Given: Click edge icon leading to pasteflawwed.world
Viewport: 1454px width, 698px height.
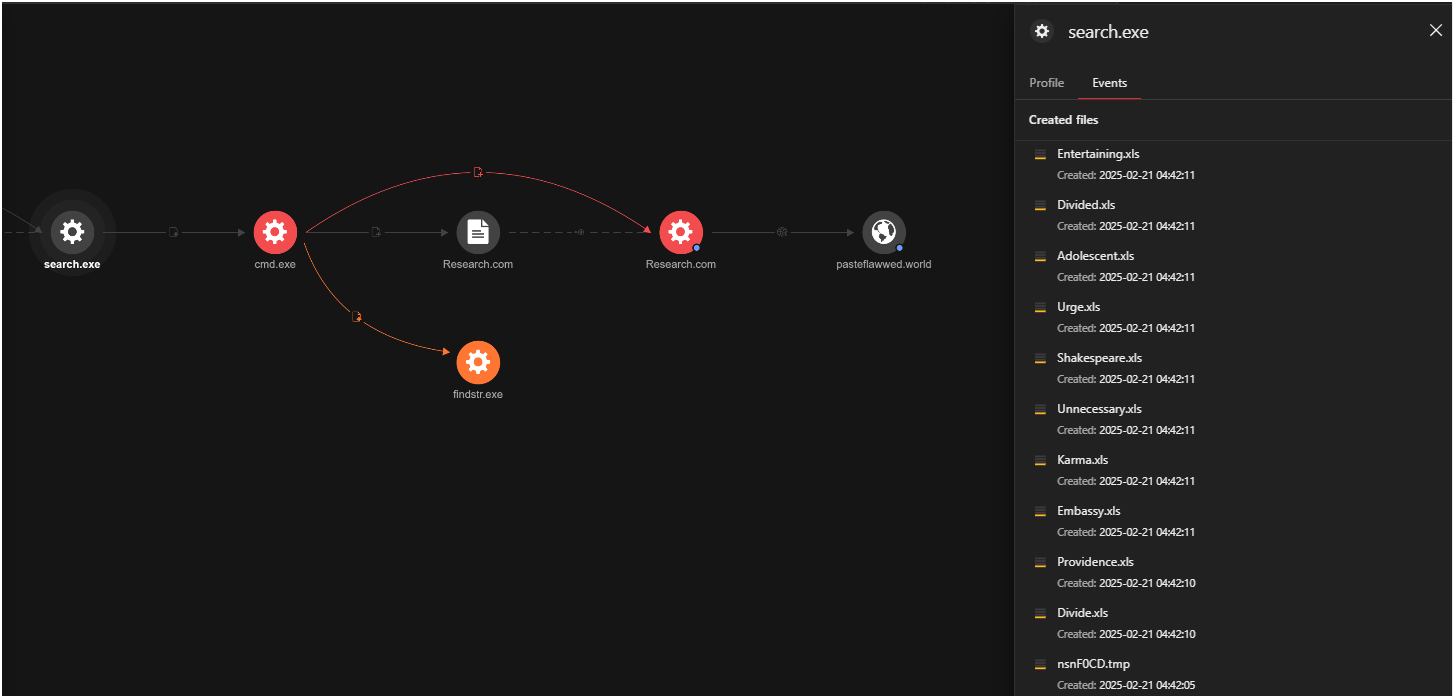Looking at the screenshot, I should click(x=782, y=232).
